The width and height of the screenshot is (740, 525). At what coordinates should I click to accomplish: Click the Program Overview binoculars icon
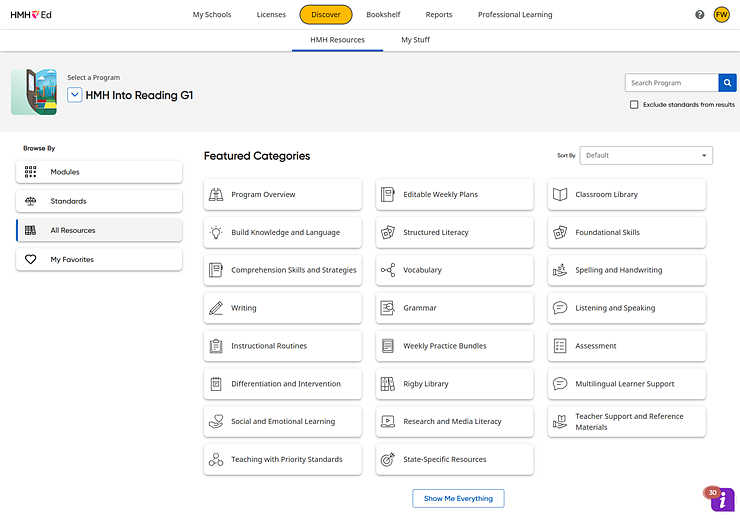coord(216,195)
